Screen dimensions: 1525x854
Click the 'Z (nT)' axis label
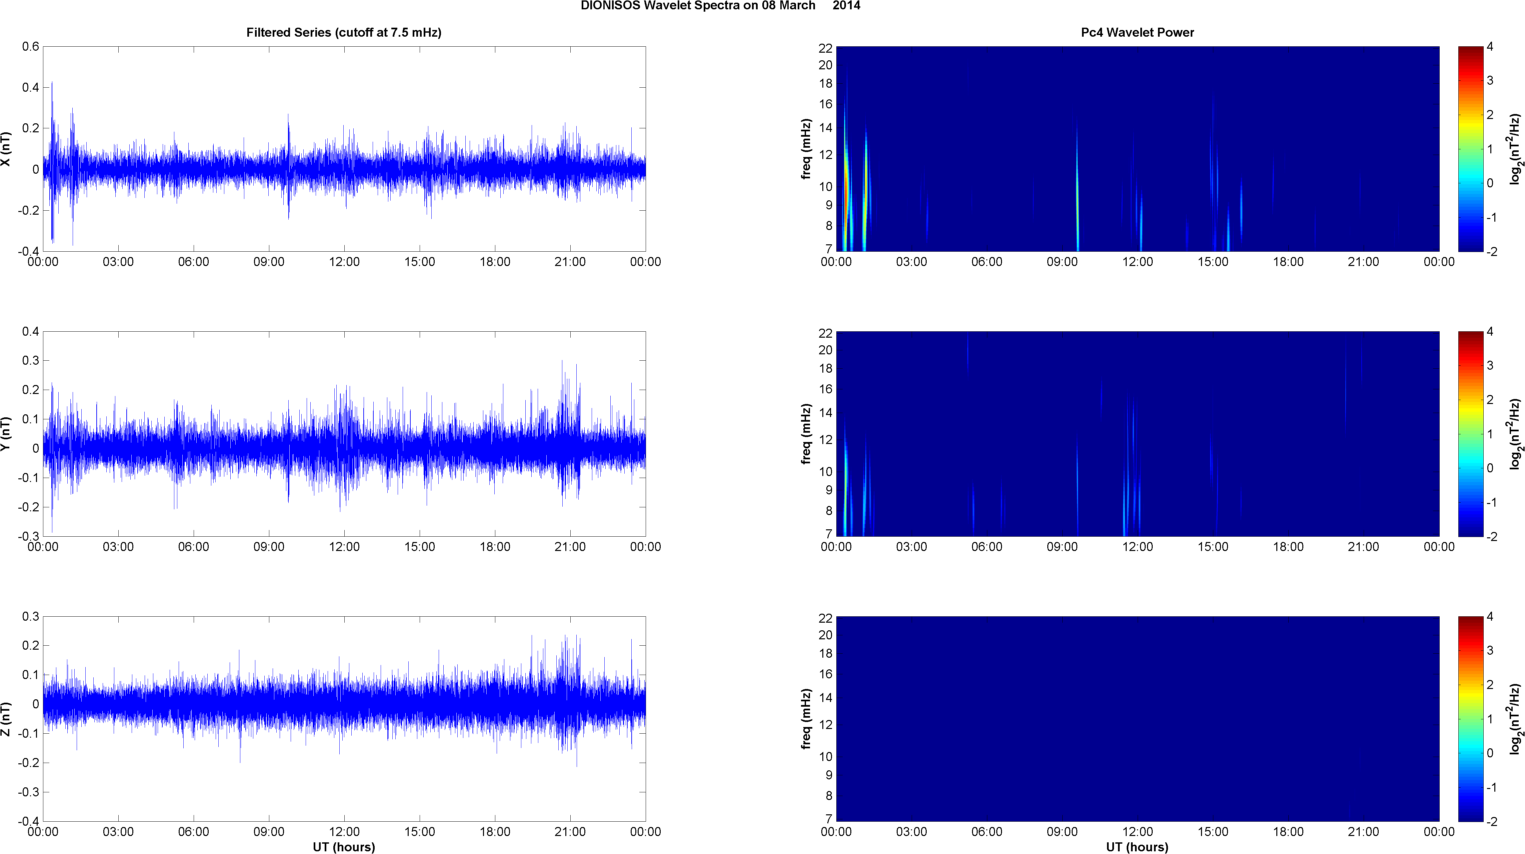(x=6, y=719)
